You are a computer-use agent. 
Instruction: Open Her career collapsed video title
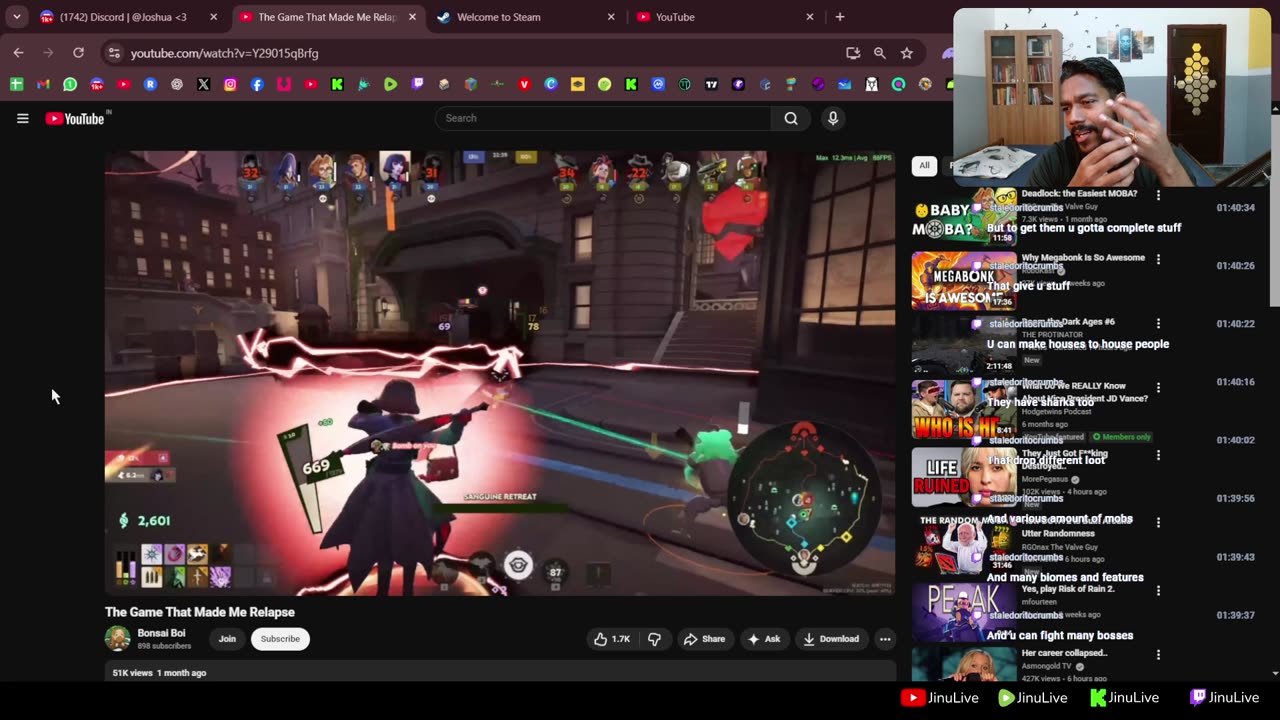pos(1064,653)
